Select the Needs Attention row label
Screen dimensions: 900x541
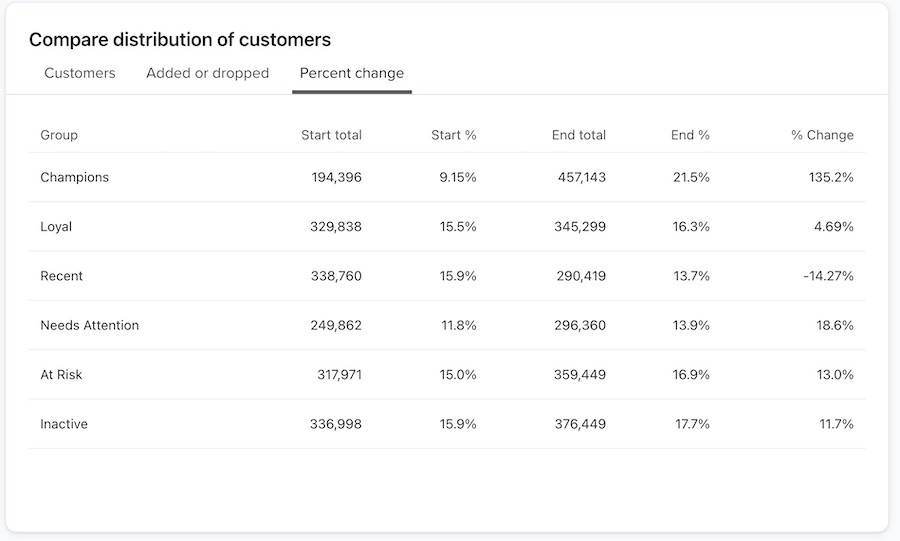pyautogui.click(x=90, y=325)
